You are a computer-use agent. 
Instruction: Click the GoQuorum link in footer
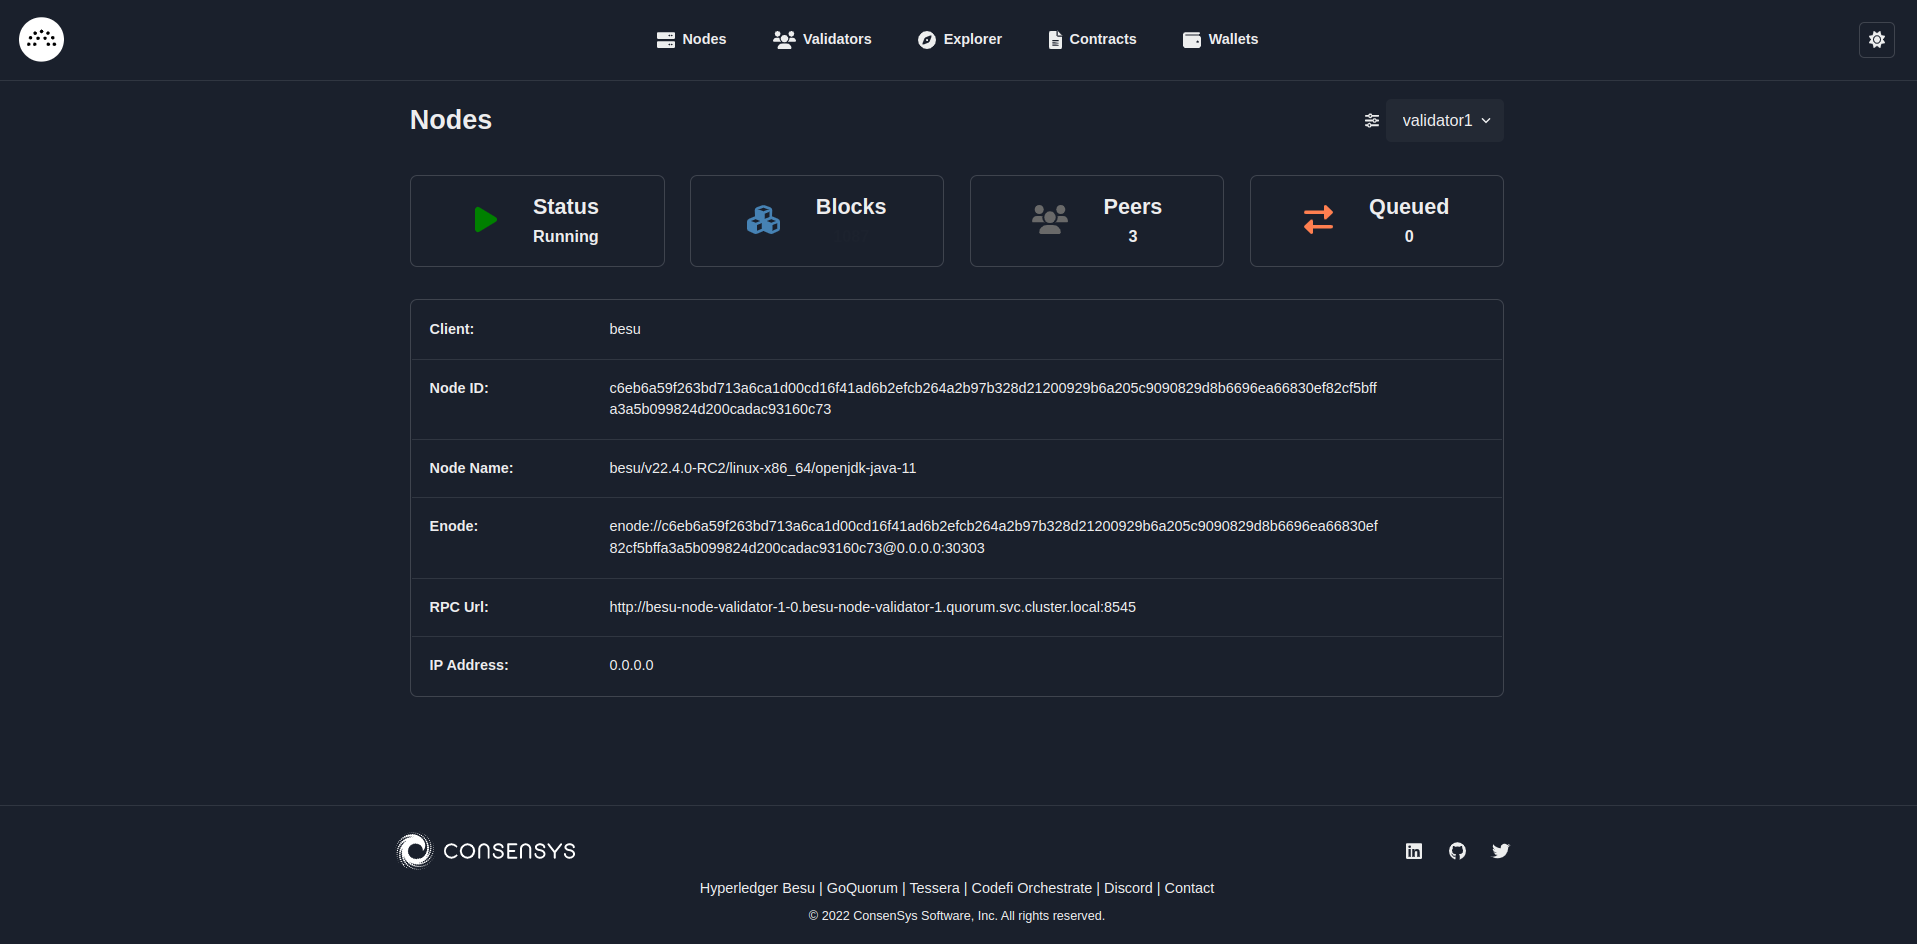point(861,888)
